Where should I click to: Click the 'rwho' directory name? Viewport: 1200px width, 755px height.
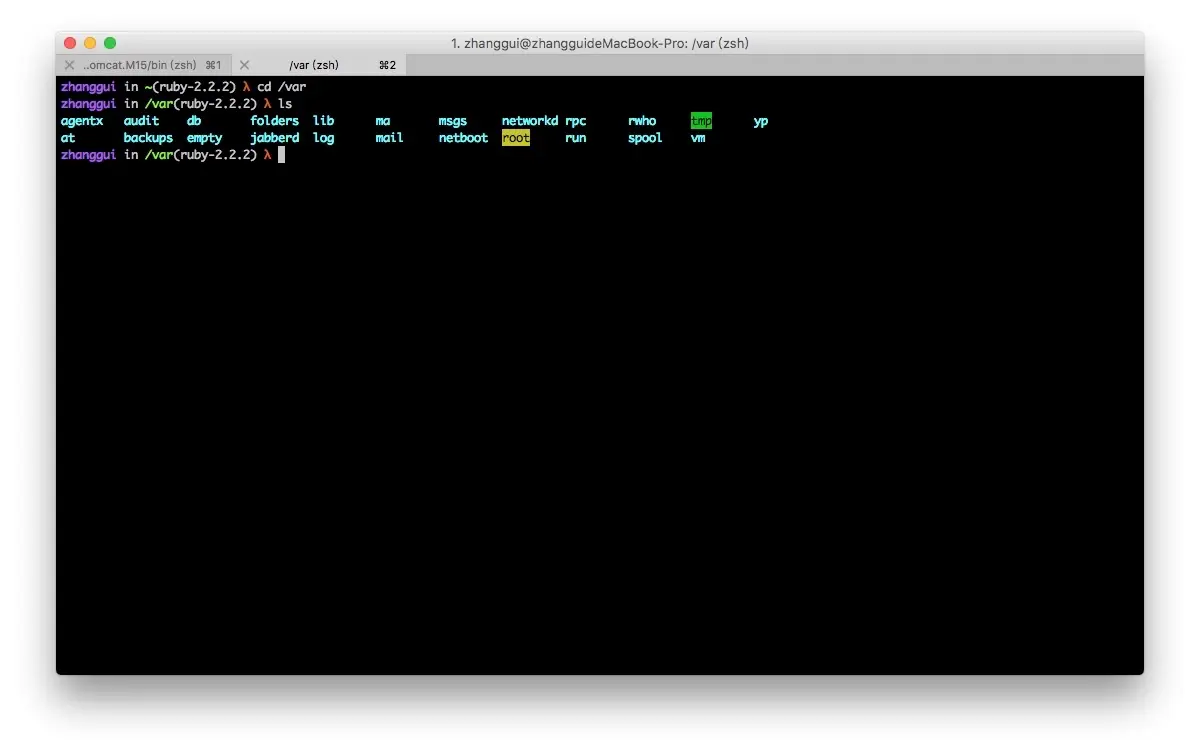[642, 121]
